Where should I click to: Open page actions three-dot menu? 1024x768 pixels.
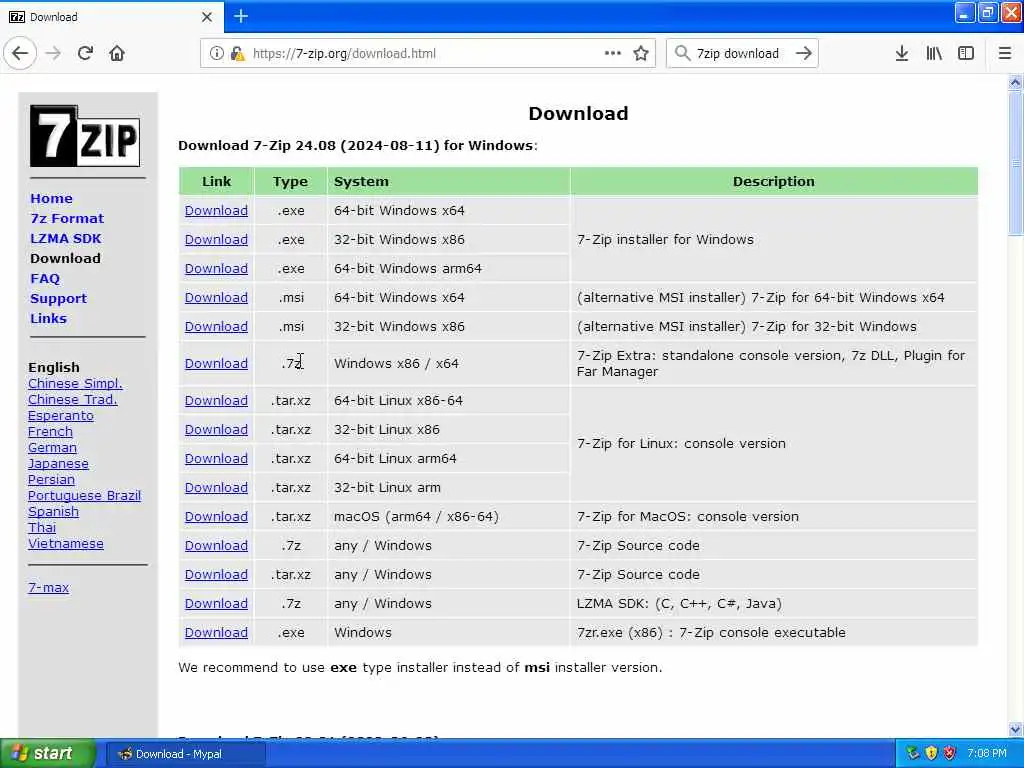(x=613, y=53)
